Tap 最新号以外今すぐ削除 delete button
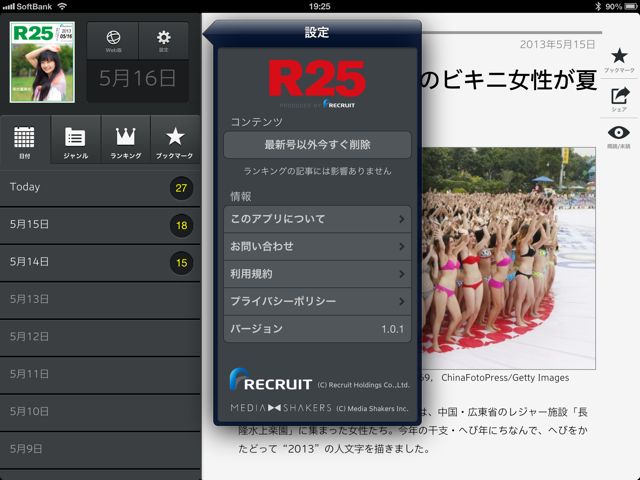The height and width of the screenshot is (480, 640). pyautogui.click(x=317, y=144)
